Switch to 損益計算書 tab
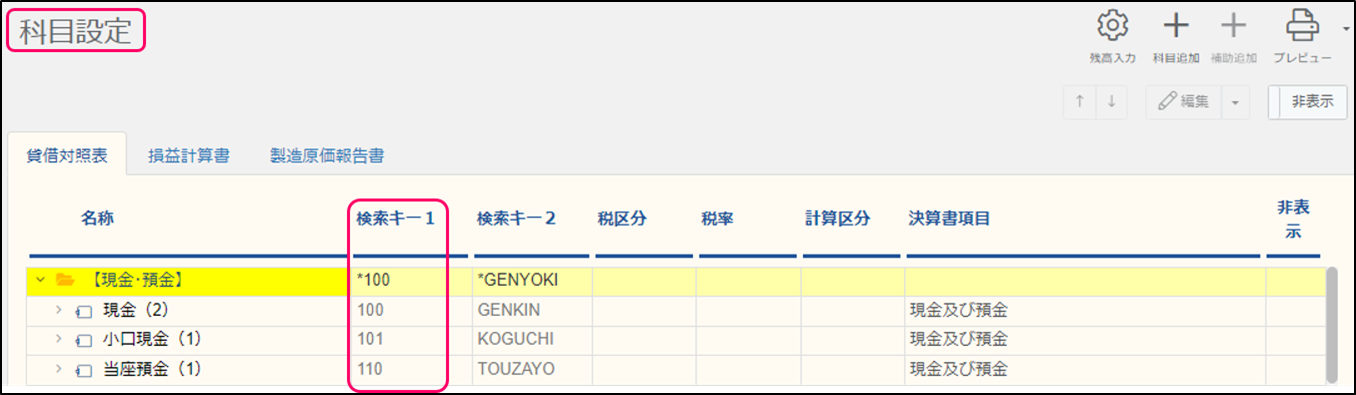 (189, 156)
